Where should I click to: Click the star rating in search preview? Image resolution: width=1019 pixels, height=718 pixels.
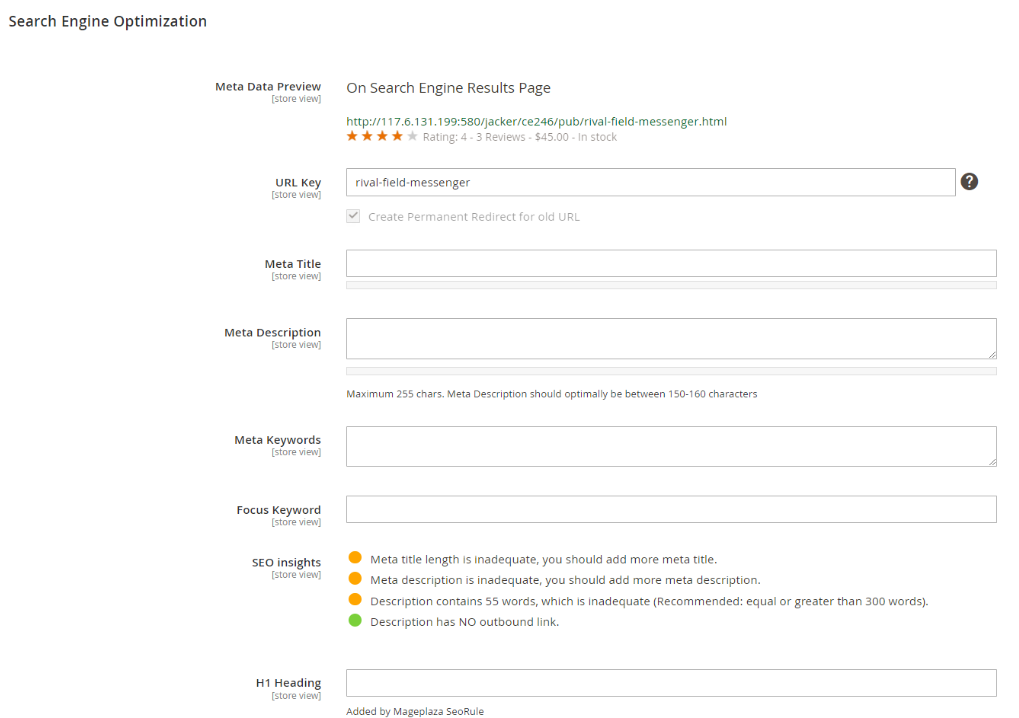[382, 136]
